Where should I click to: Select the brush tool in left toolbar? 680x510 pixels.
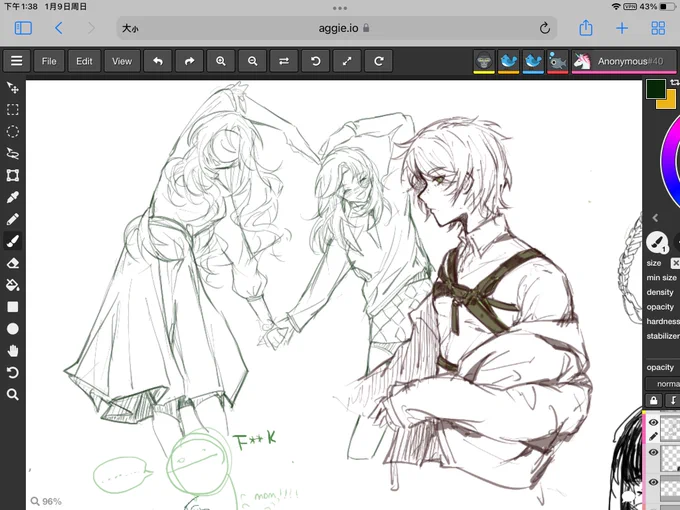(13, 241)
